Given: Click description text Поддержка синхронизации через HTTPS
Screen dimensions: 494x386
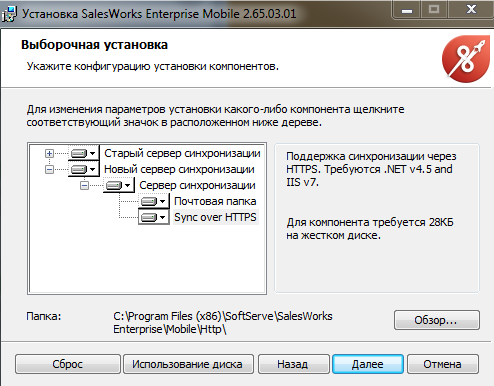Looking at the screenshot, I should coord(371,169).
